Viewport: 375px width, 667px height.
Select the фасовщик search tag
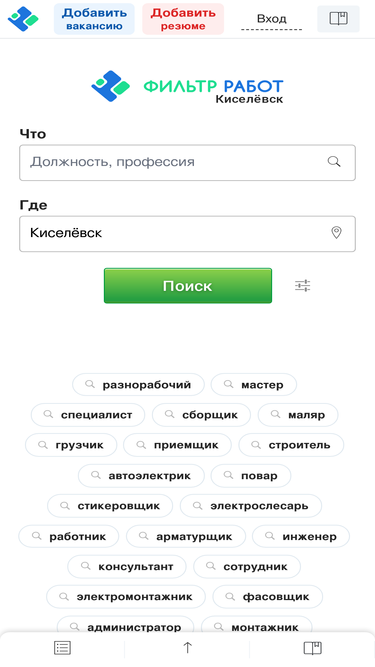pos(267,597)
